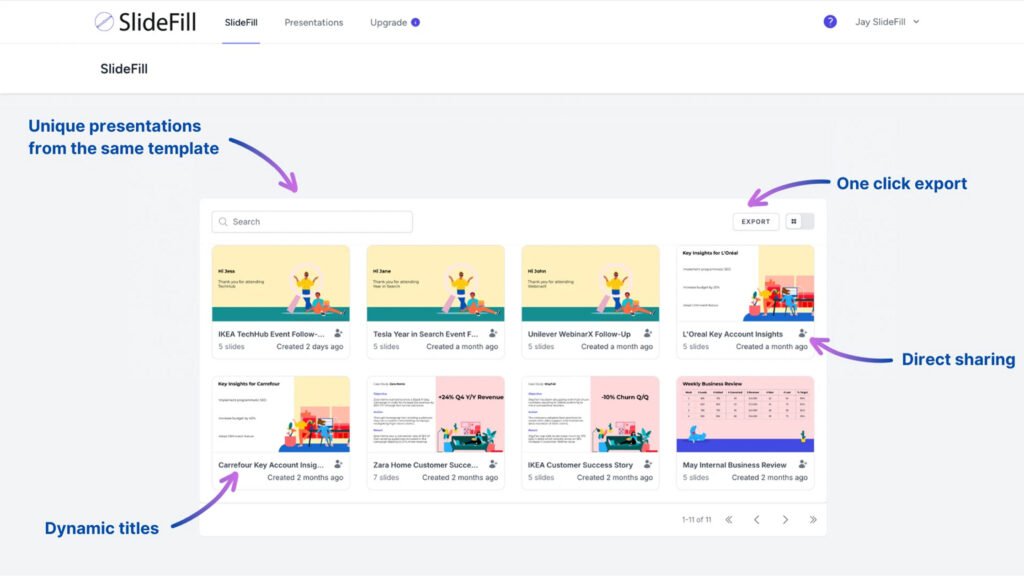Click the SlideFill logo icon
Viewport: 1024px width, 576px height.
[104, 21]
